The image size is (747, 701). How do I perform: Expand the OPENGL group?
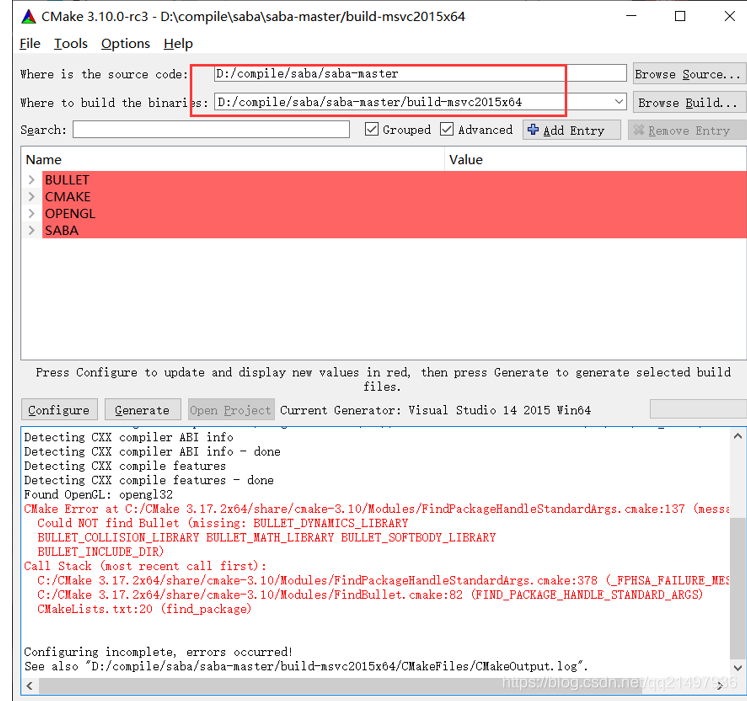click(31, 213)
